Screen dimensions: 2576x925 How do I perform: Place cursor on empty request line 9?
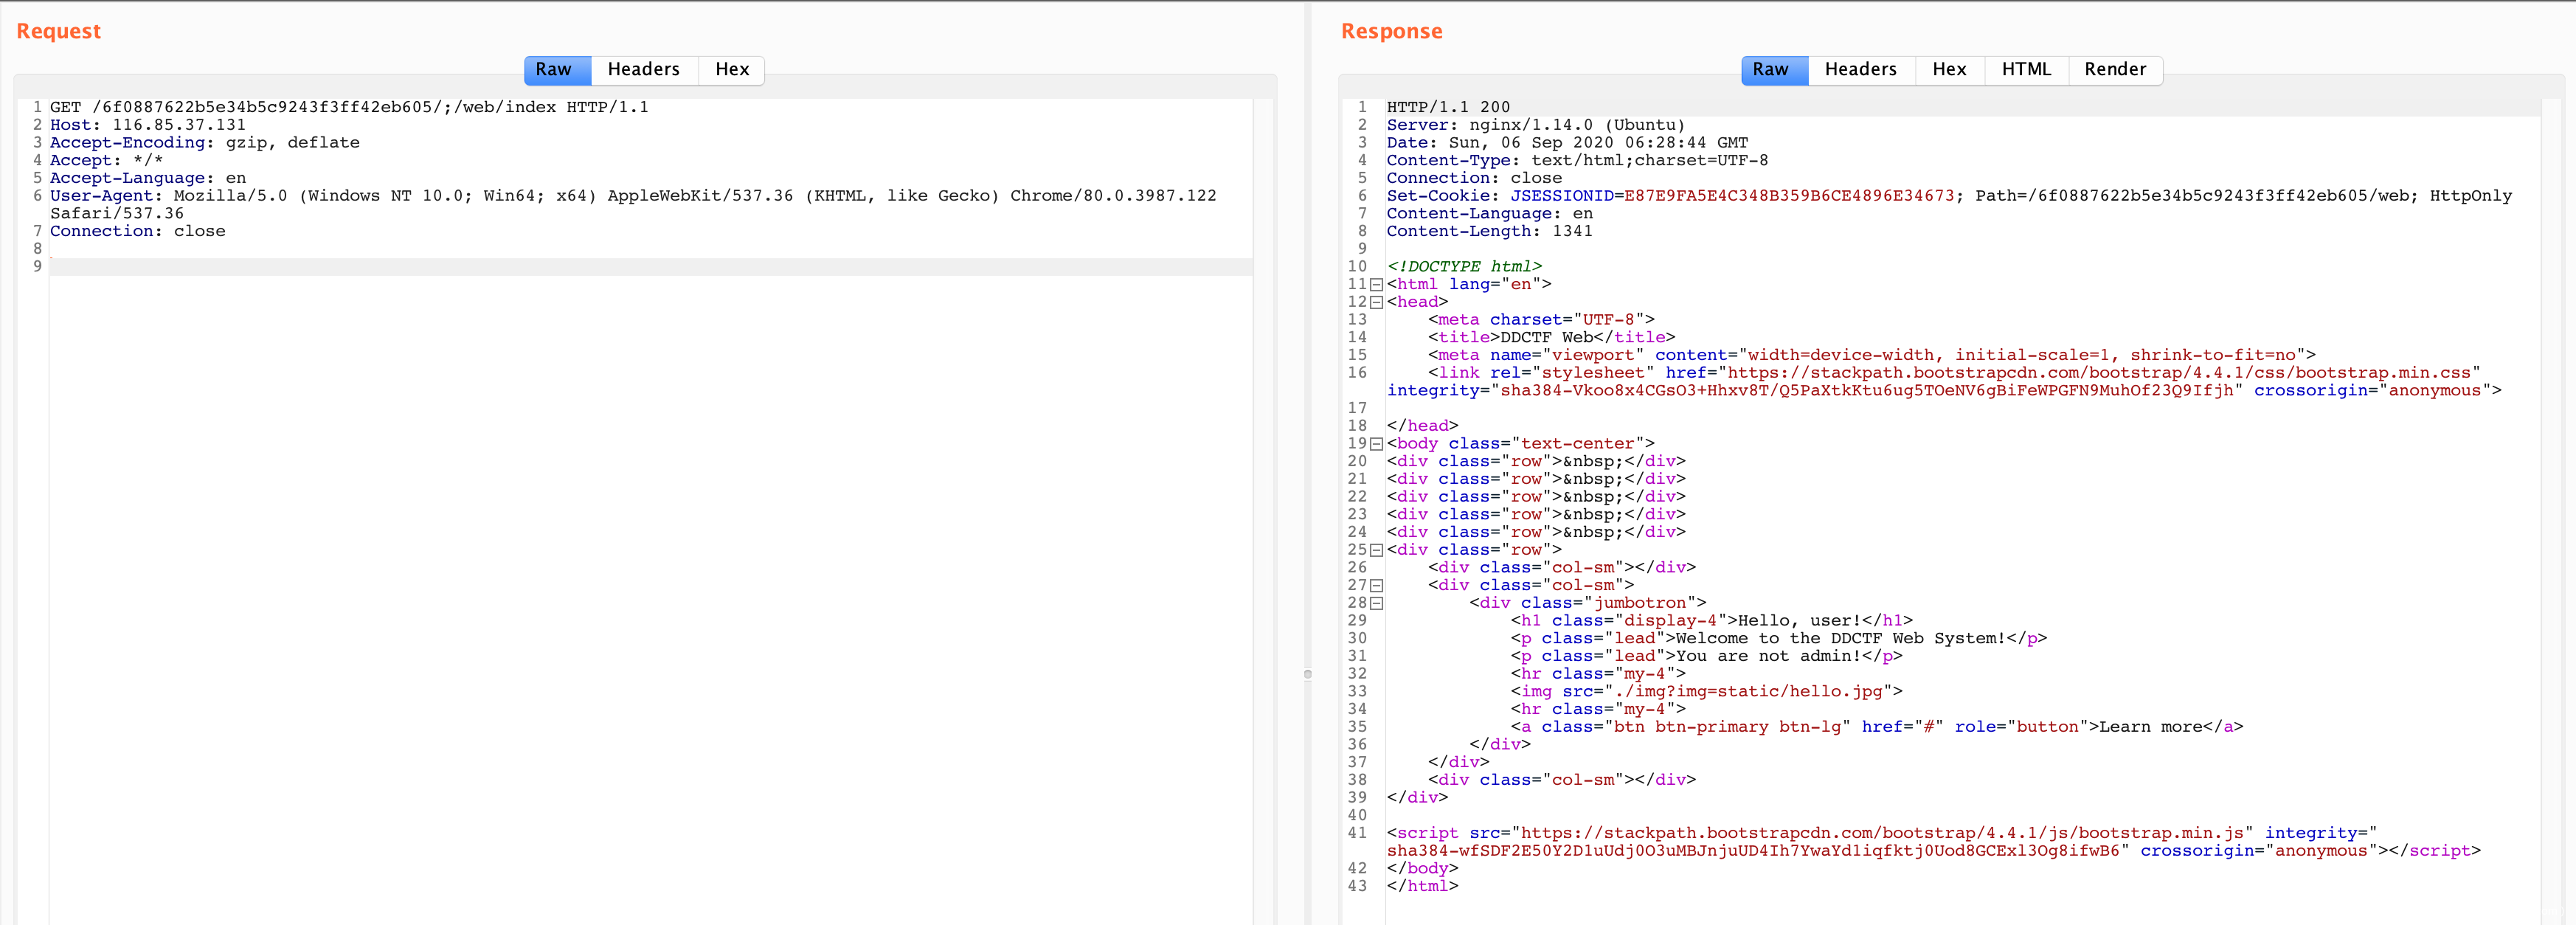coord(400,267)
